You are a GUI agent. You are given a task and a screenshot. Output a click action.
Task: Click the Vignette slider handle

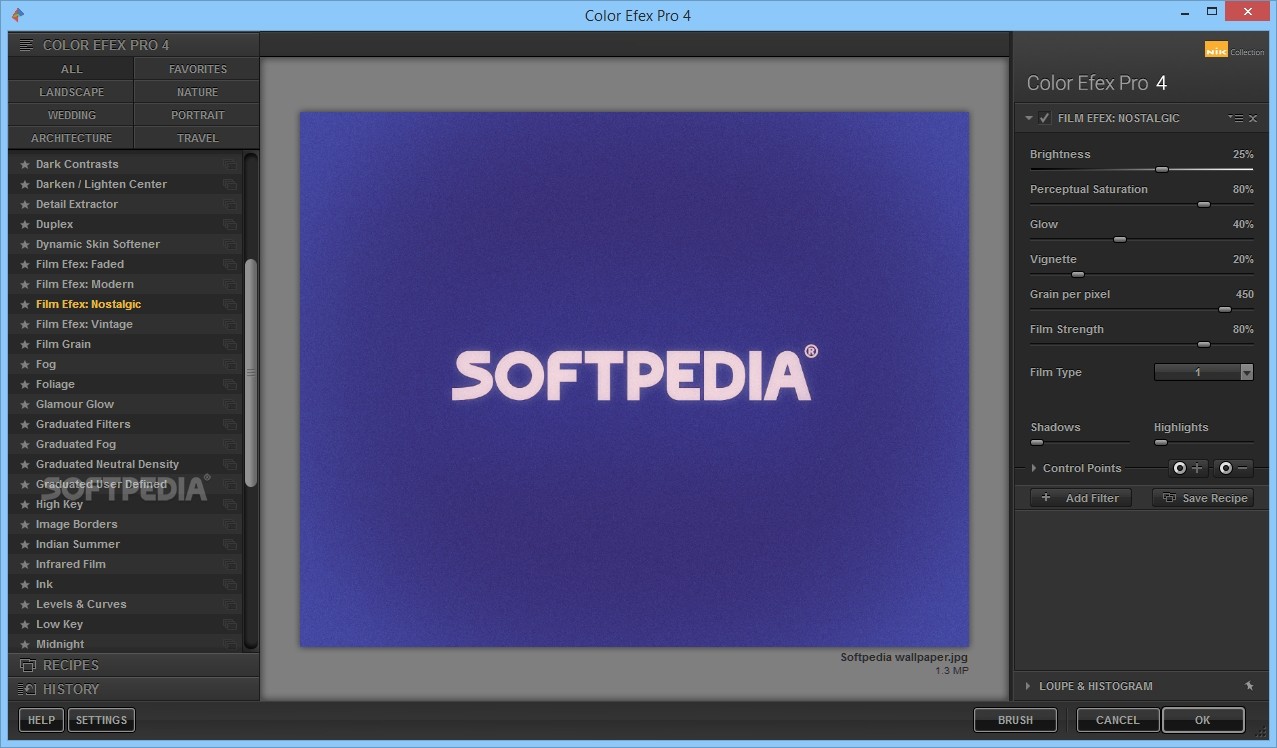click(x=1077, y=275)
